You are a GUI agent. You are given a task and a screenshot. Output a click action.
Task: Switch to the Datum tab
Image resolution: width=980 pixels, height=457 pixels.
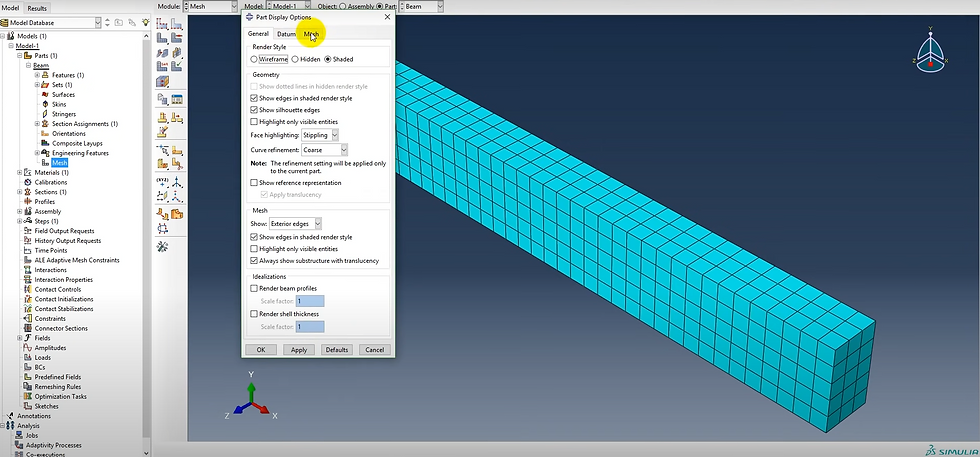click(x=286, y=34)
